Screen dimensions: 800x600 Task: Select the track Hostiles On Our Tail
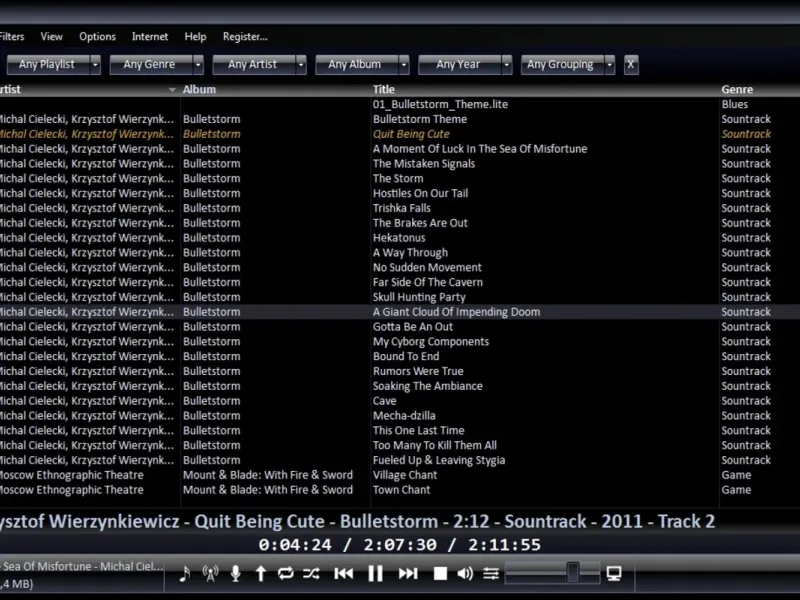tap(420, 193)
